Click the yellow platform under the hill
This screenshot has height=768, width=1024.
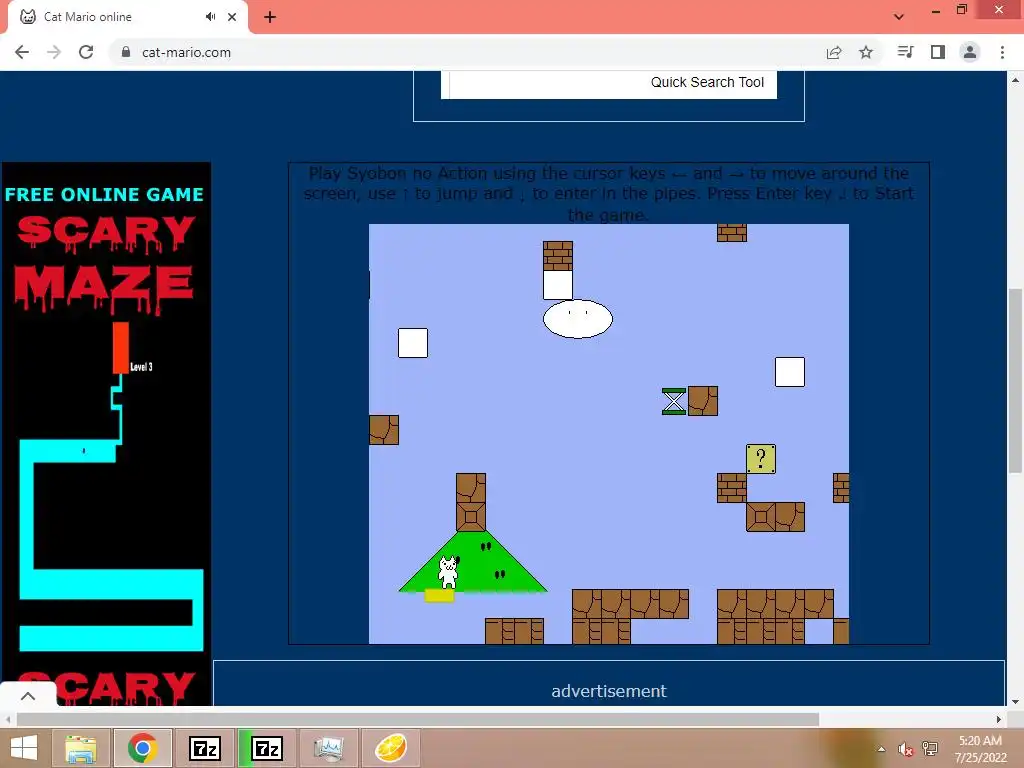pos(439,596)
